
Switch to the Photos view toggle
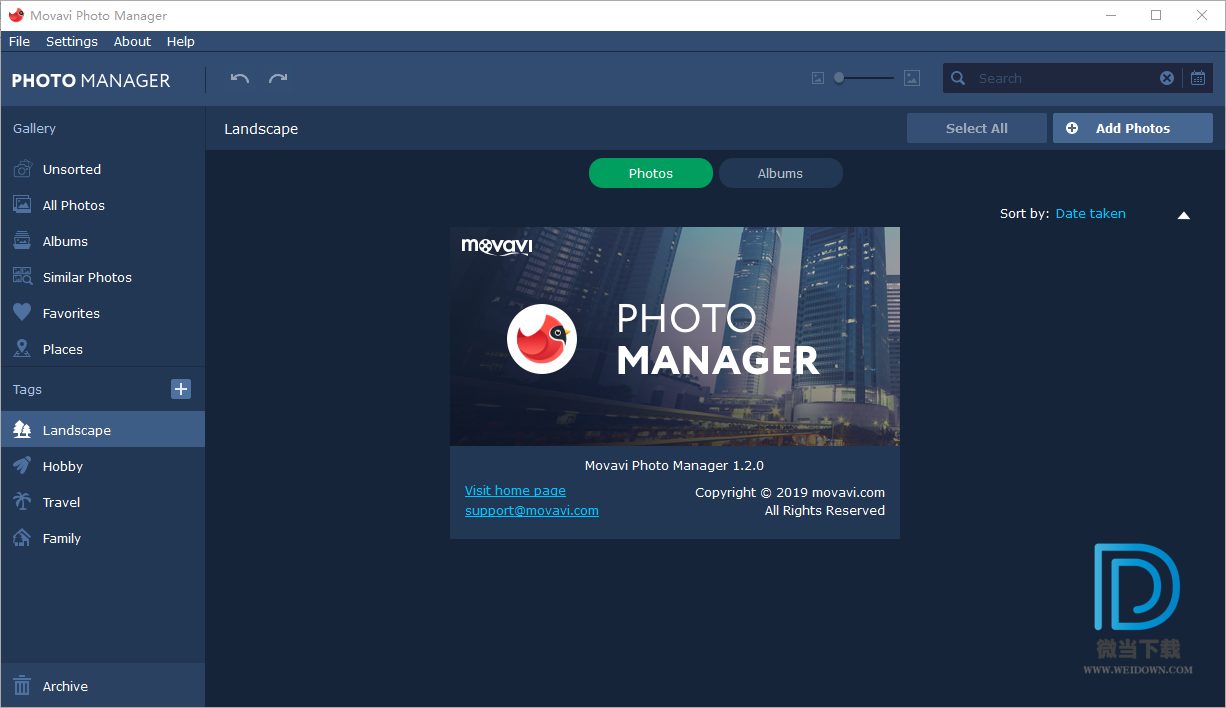650,173
